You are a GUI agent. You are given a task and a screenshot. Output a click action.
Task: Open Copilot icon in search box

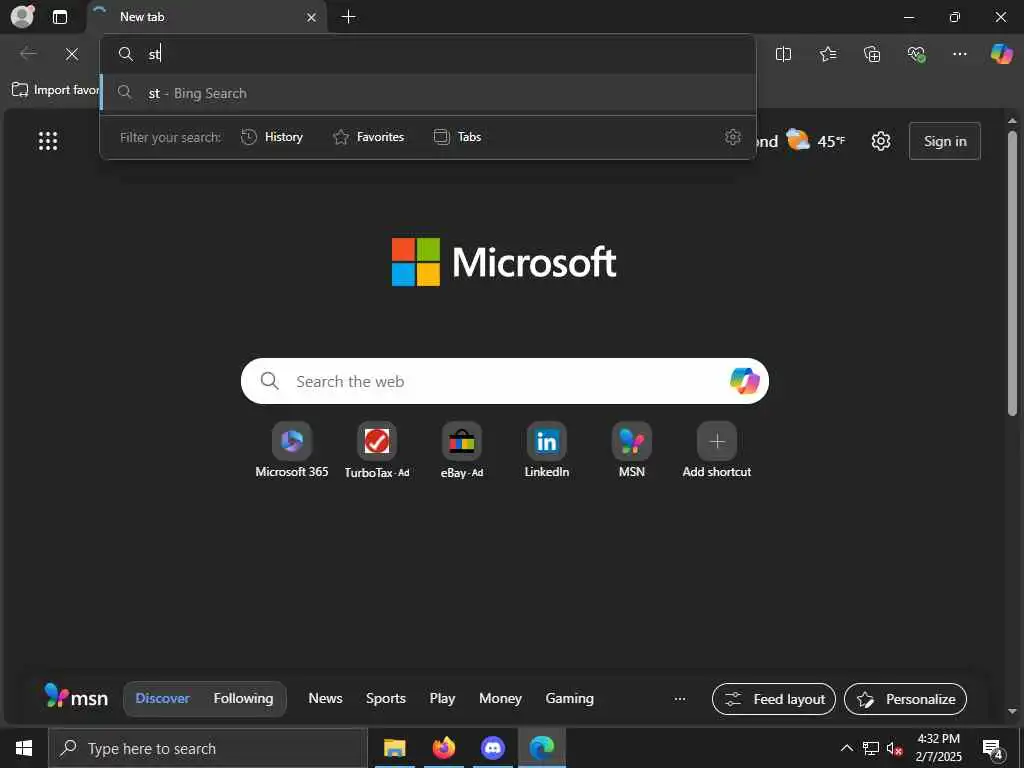[x=744, y=381]
